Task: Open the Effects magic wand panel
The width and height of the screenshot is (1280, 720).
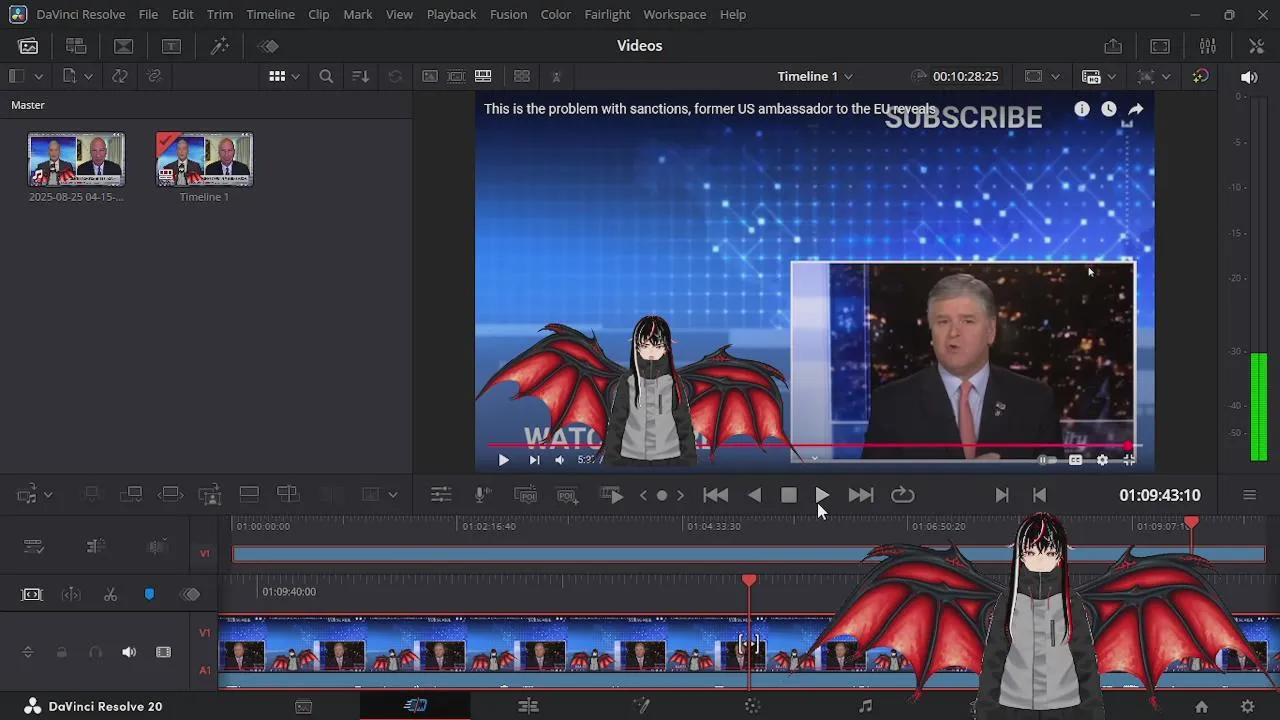Action: coord(219,46)
